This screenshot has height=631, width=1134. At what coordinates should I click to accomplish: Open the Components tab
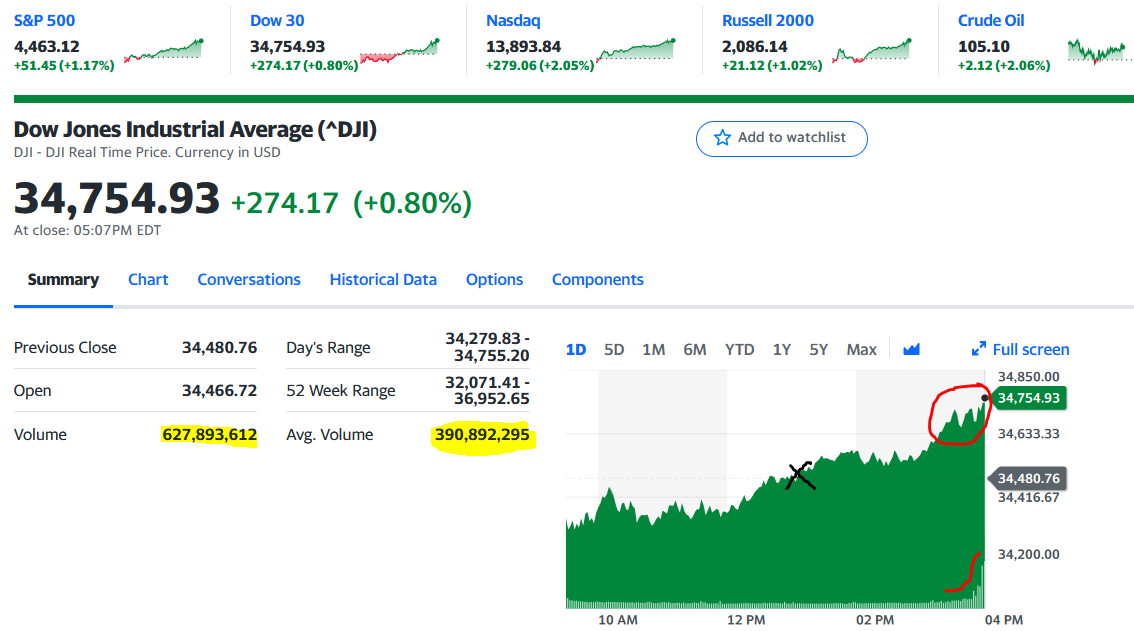point(597,280)
